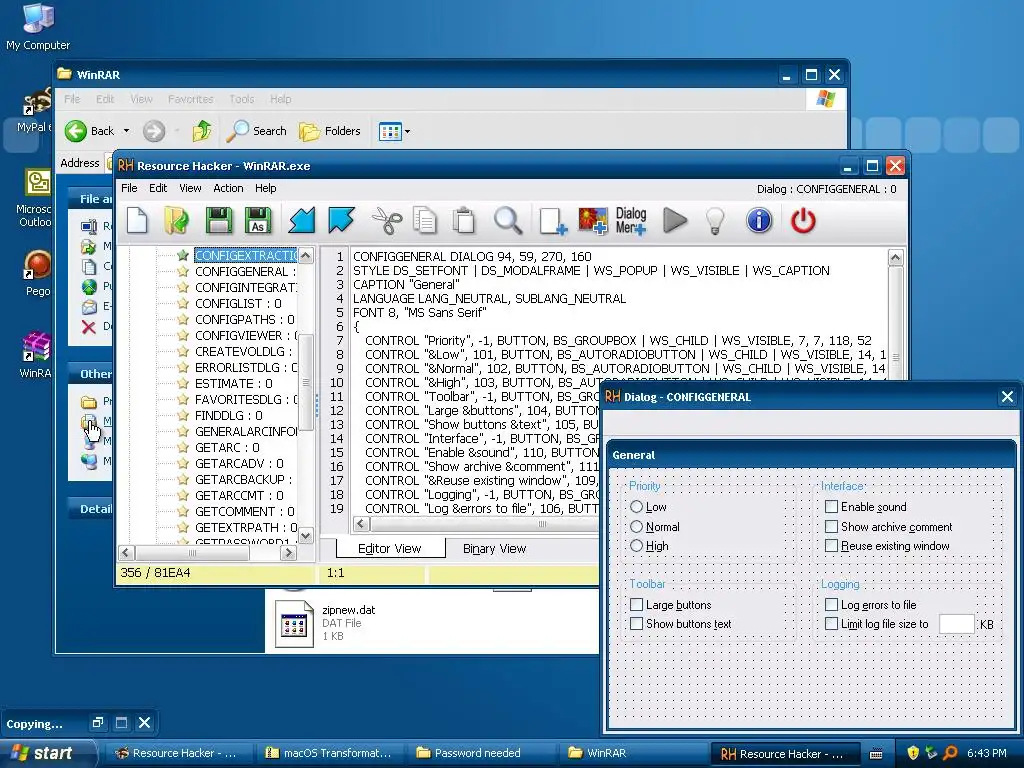This screenshot has width=1024, height=768.
Task: Open My Computer desktop icon
Action: click(38, 26)
